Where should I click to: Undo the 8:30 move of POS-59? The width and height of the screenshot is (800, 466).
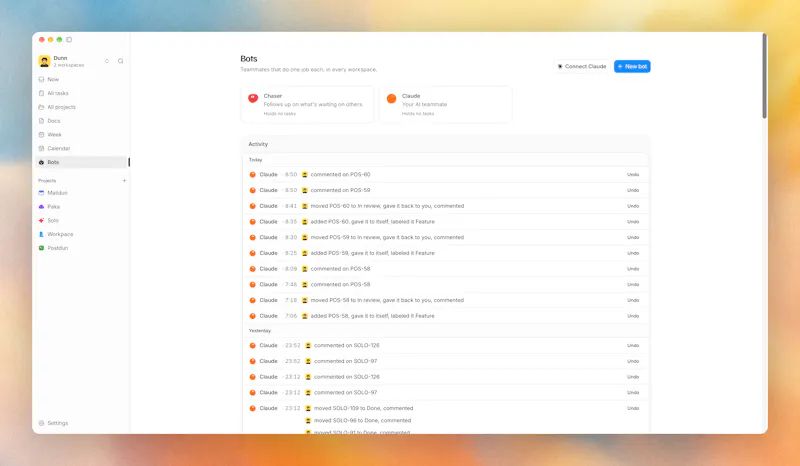[x=633, y=237]
